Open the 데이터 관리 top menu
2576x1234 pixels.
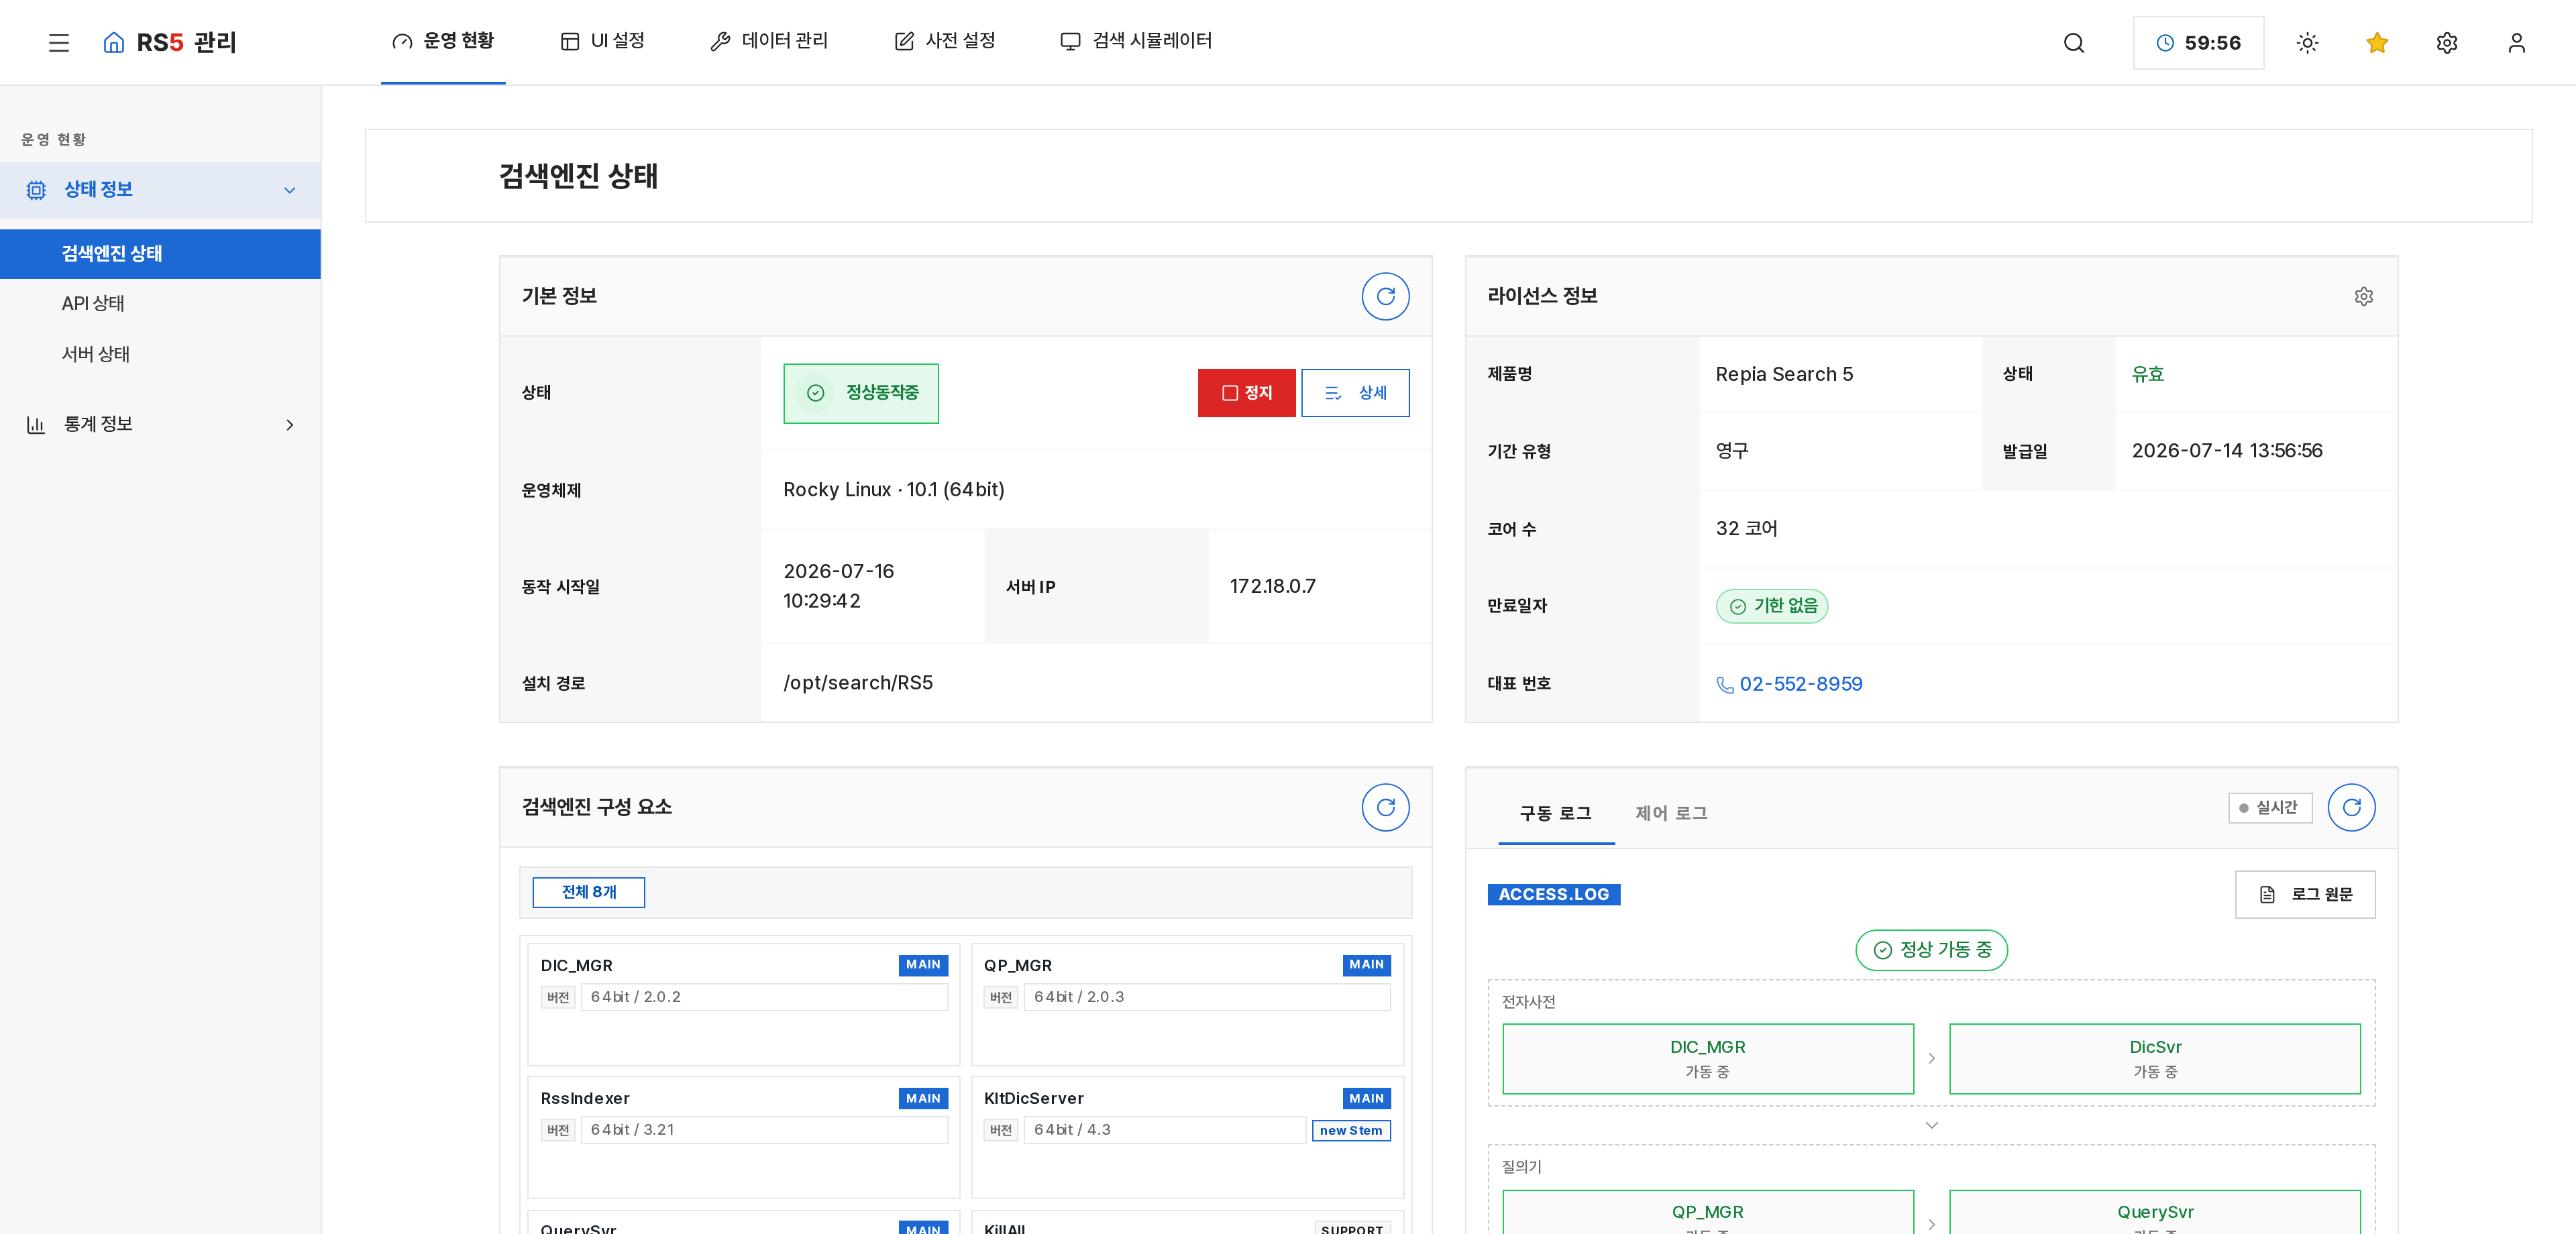pyautogui.click(x=769, y=41)
